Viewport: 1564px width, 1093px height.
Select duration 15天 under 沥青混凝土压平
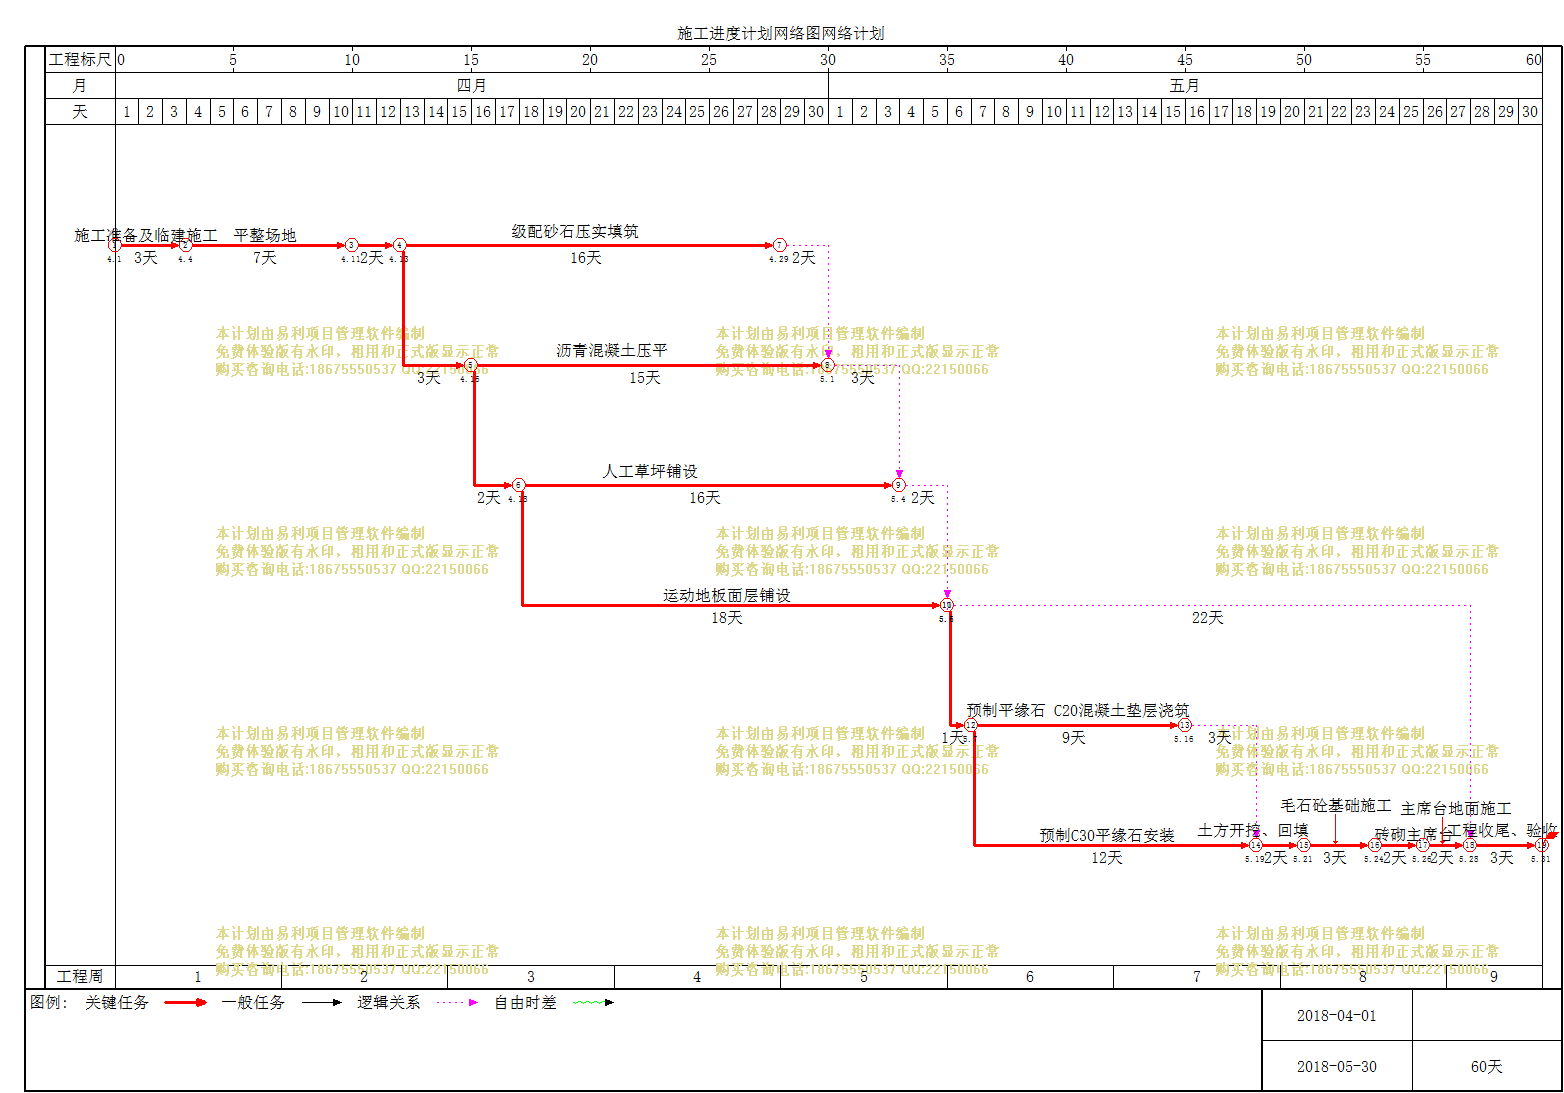coord(645,378)
